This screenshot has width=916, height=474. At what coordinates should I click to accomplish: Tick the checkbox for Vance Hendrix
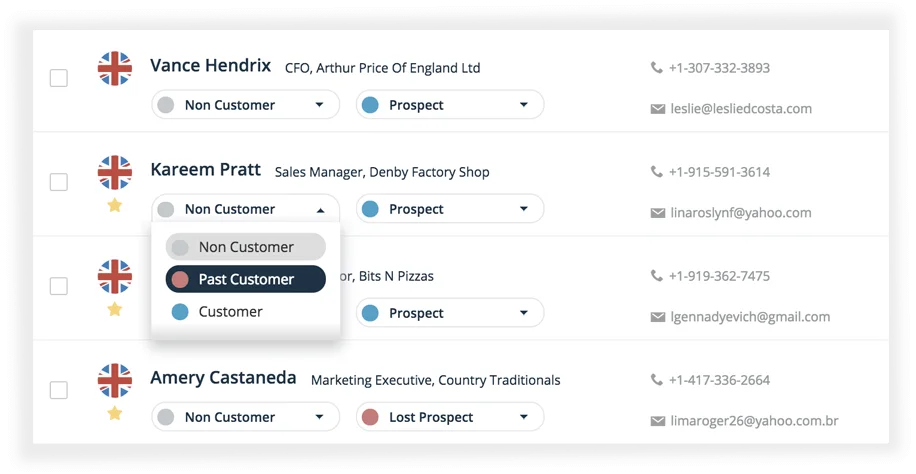tap(58, 78)
